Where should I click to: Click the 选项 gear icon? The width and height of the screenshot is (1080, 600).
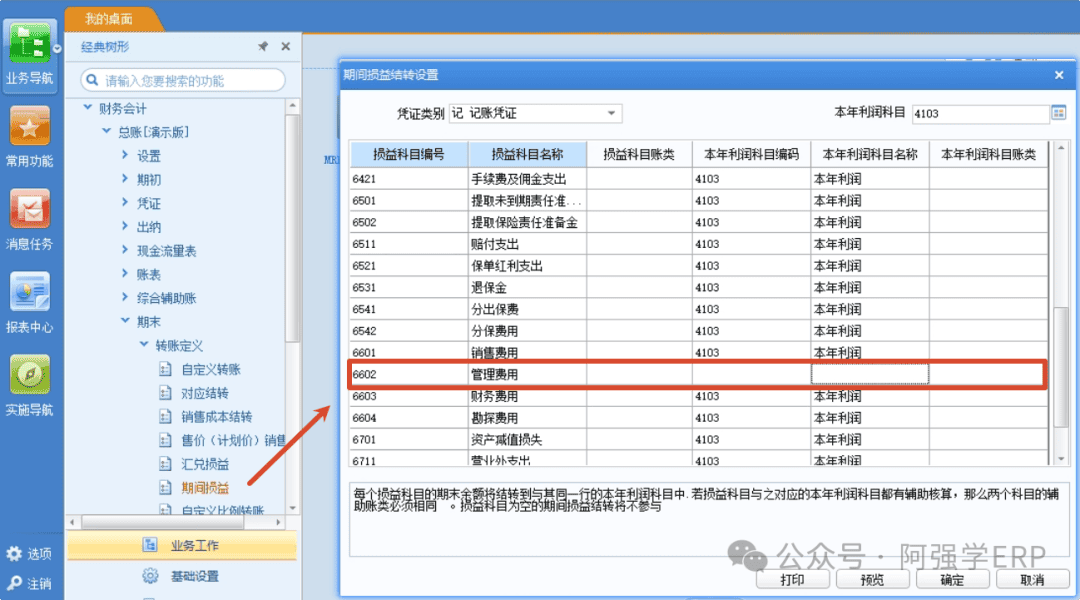(14, 553)
